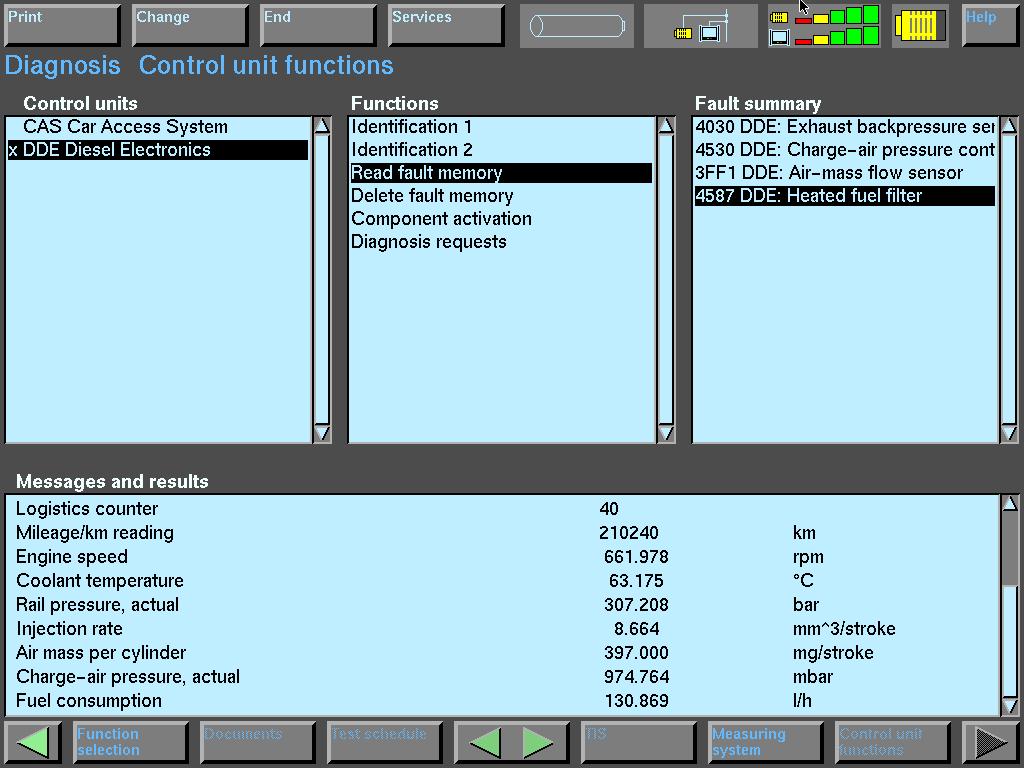Click the yellow diagnostic connector icon
The image size is (1024, 768).
coord(919,26)
